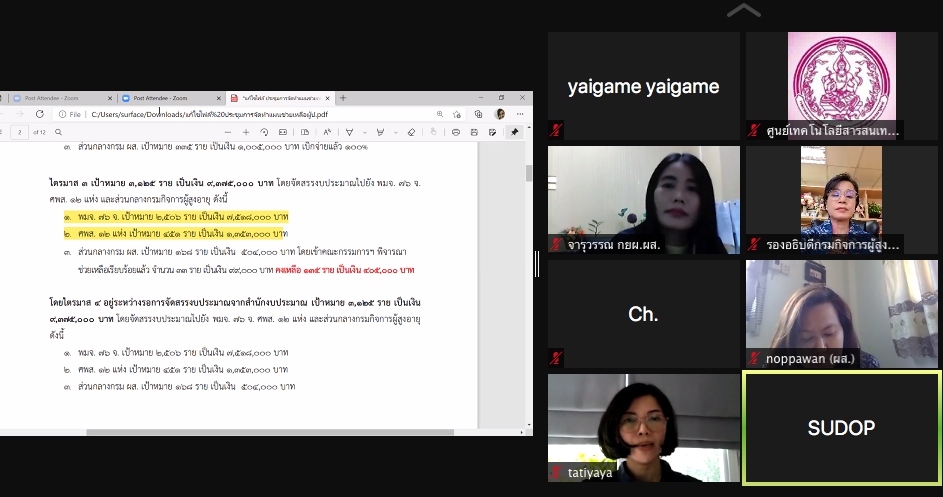The width and height of the screenshot is (943, 497).
Task: Click the PDF zoom out minus icon
Action: click(x=227, y=132)
